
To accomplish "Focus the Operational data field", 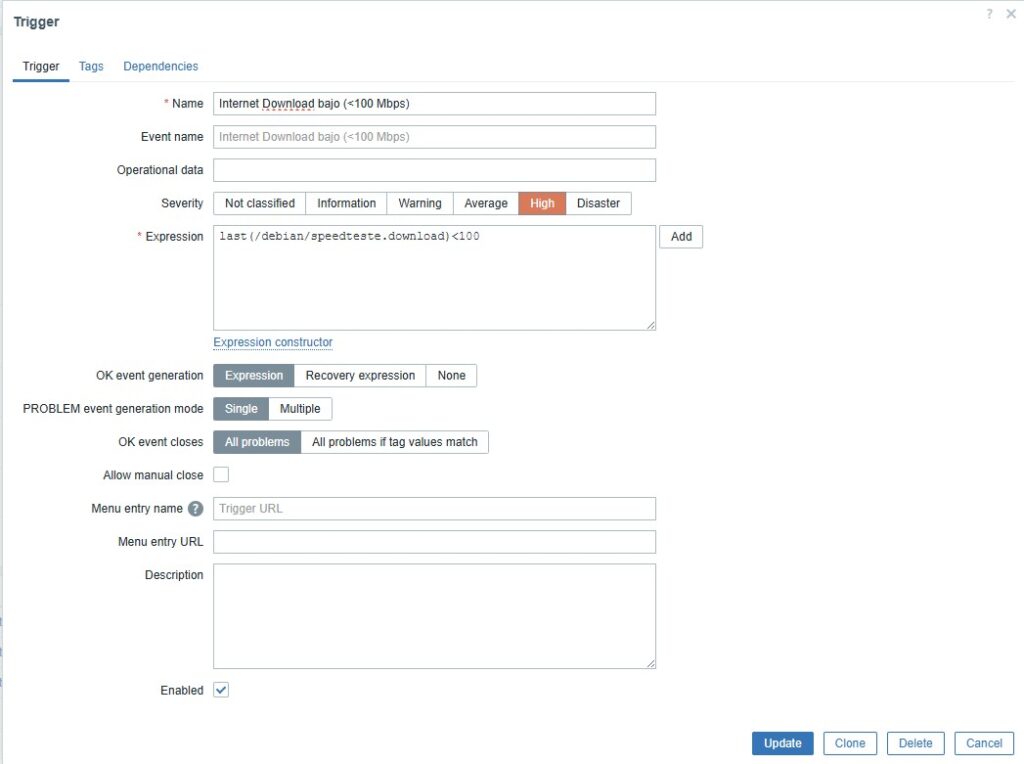I will pos(434,170).
